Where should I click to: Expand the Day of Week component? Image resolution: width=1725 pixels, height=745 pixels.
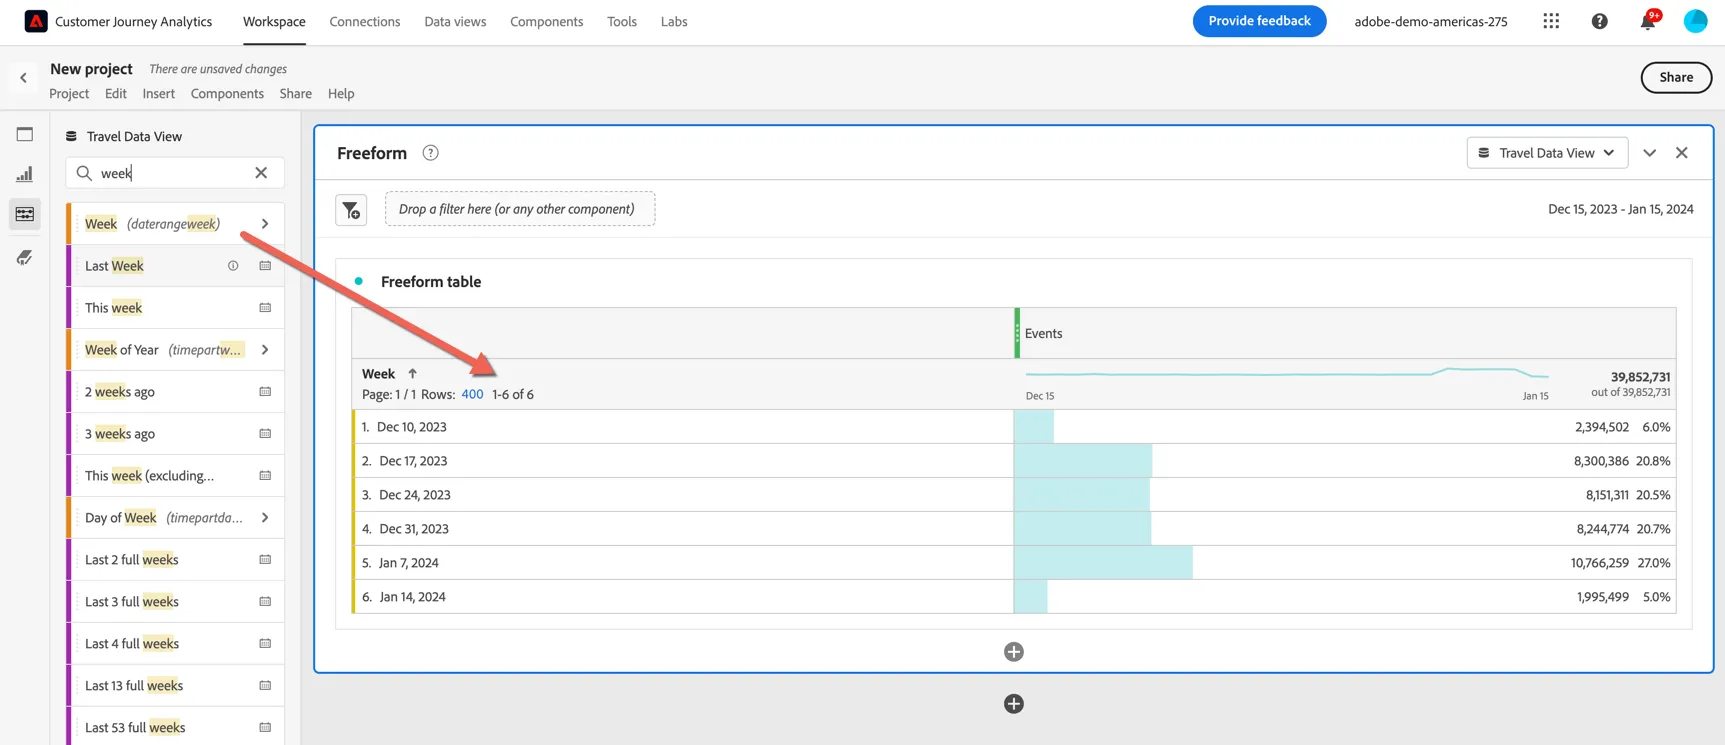point(265,518)
